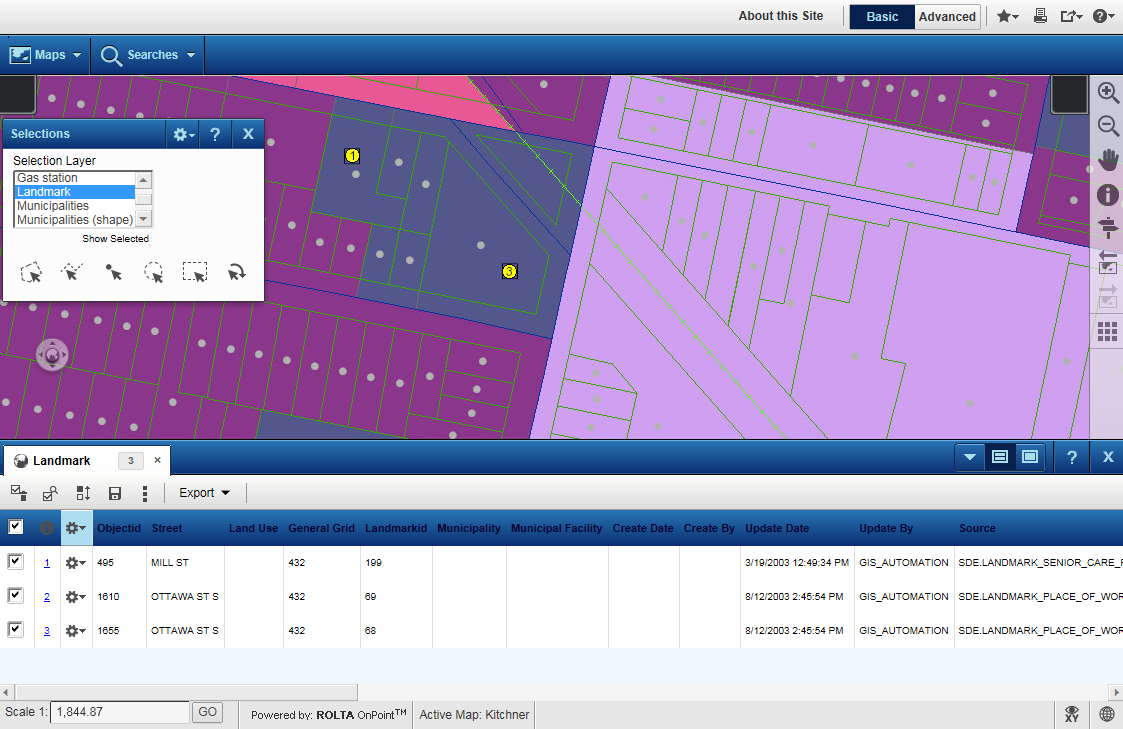Select the pan hand tool
This screenshot has width=1123, height=729.
[1107, 160]
